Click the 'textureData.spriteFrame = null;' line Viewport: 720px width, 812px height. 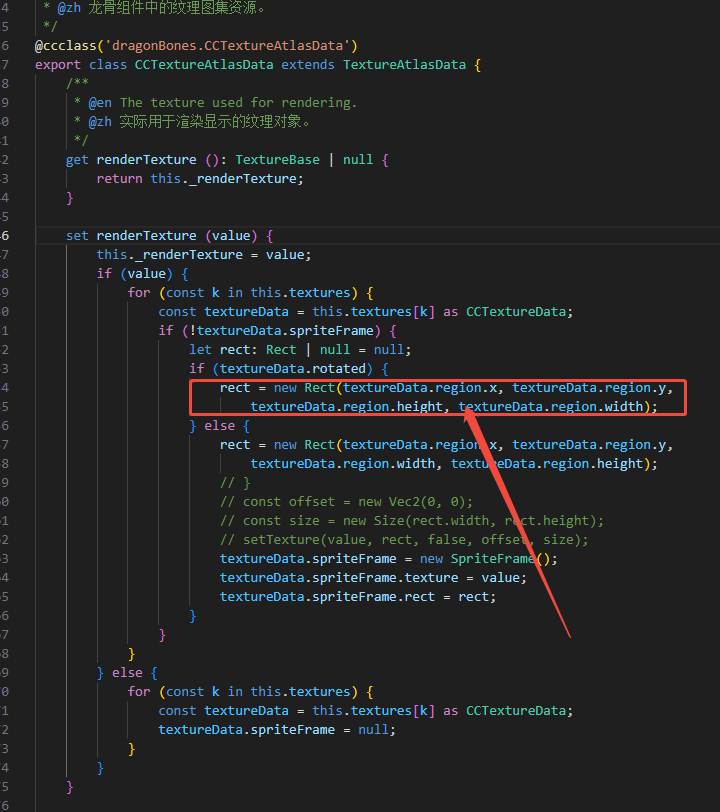(277, 730)
